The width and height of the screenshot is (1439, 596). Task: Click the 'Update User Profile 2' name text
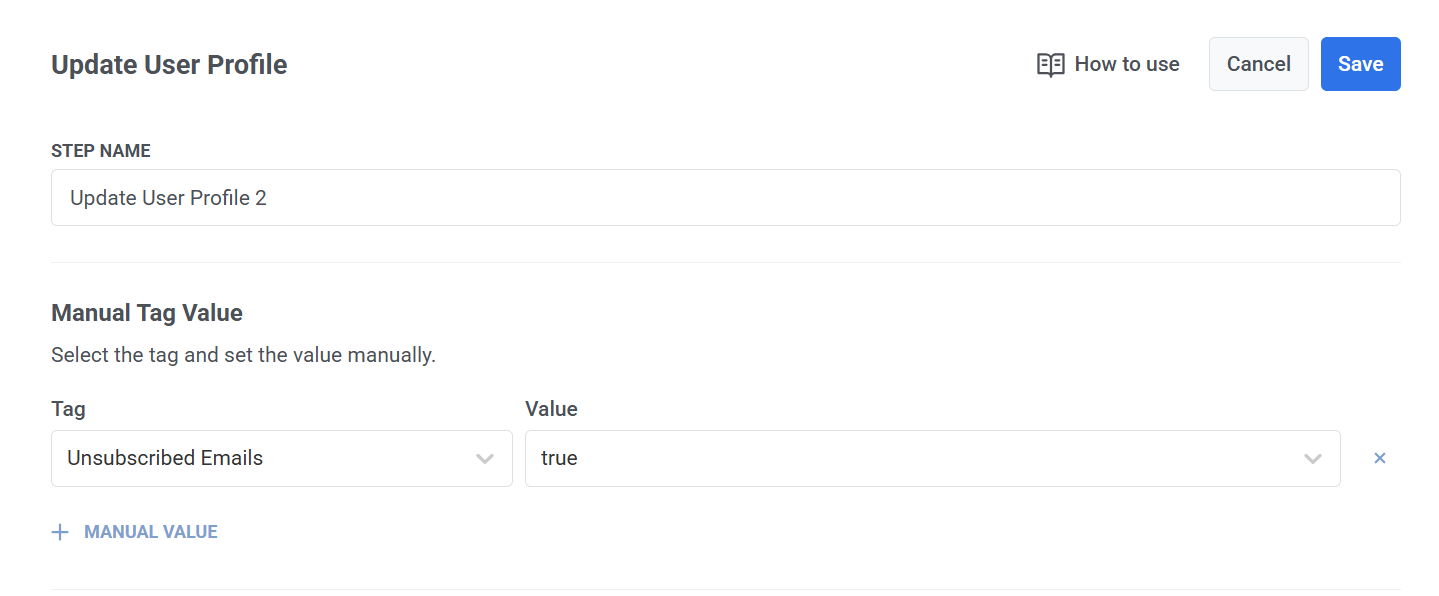(168, 198)
